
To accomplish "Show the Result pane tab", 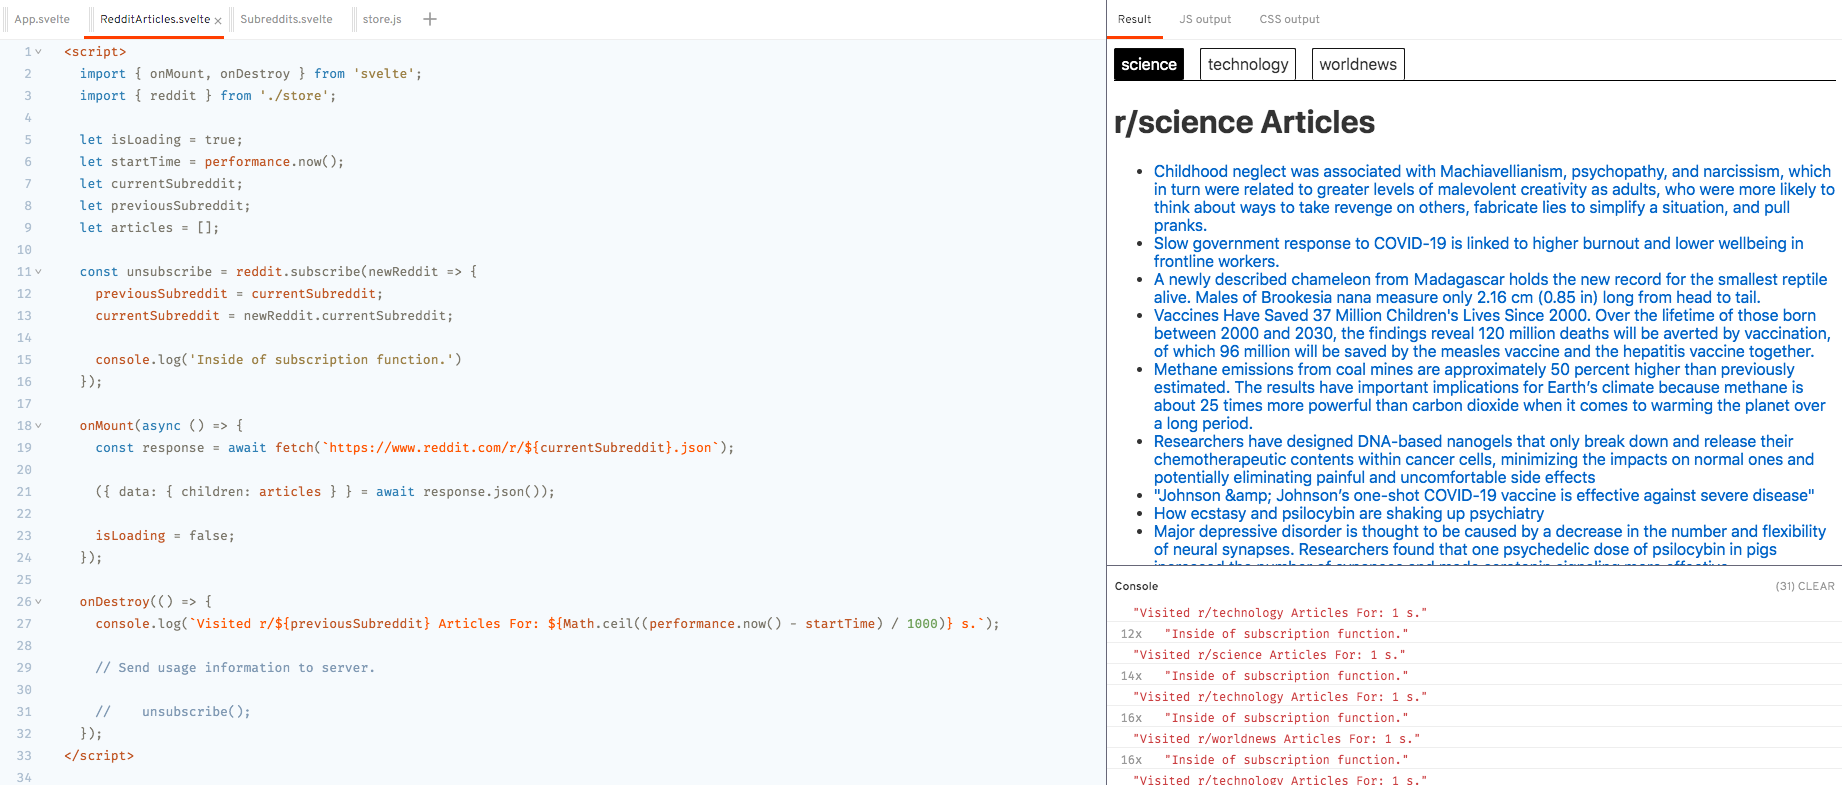I will pyautogui.click(x=1134, y=19).
